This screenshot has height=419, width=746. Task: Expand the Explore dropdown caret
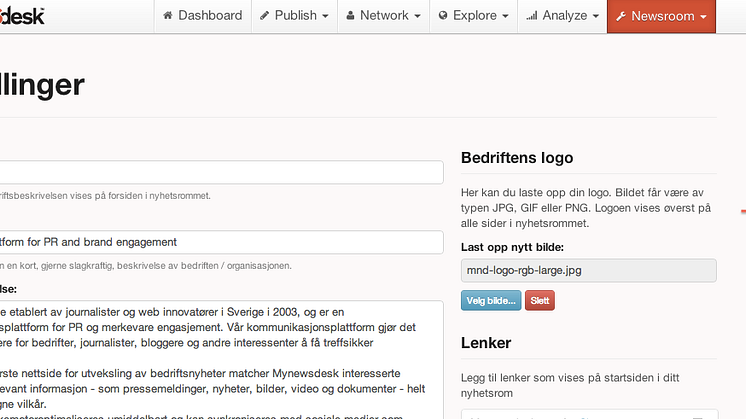click(x=505, y=16)
